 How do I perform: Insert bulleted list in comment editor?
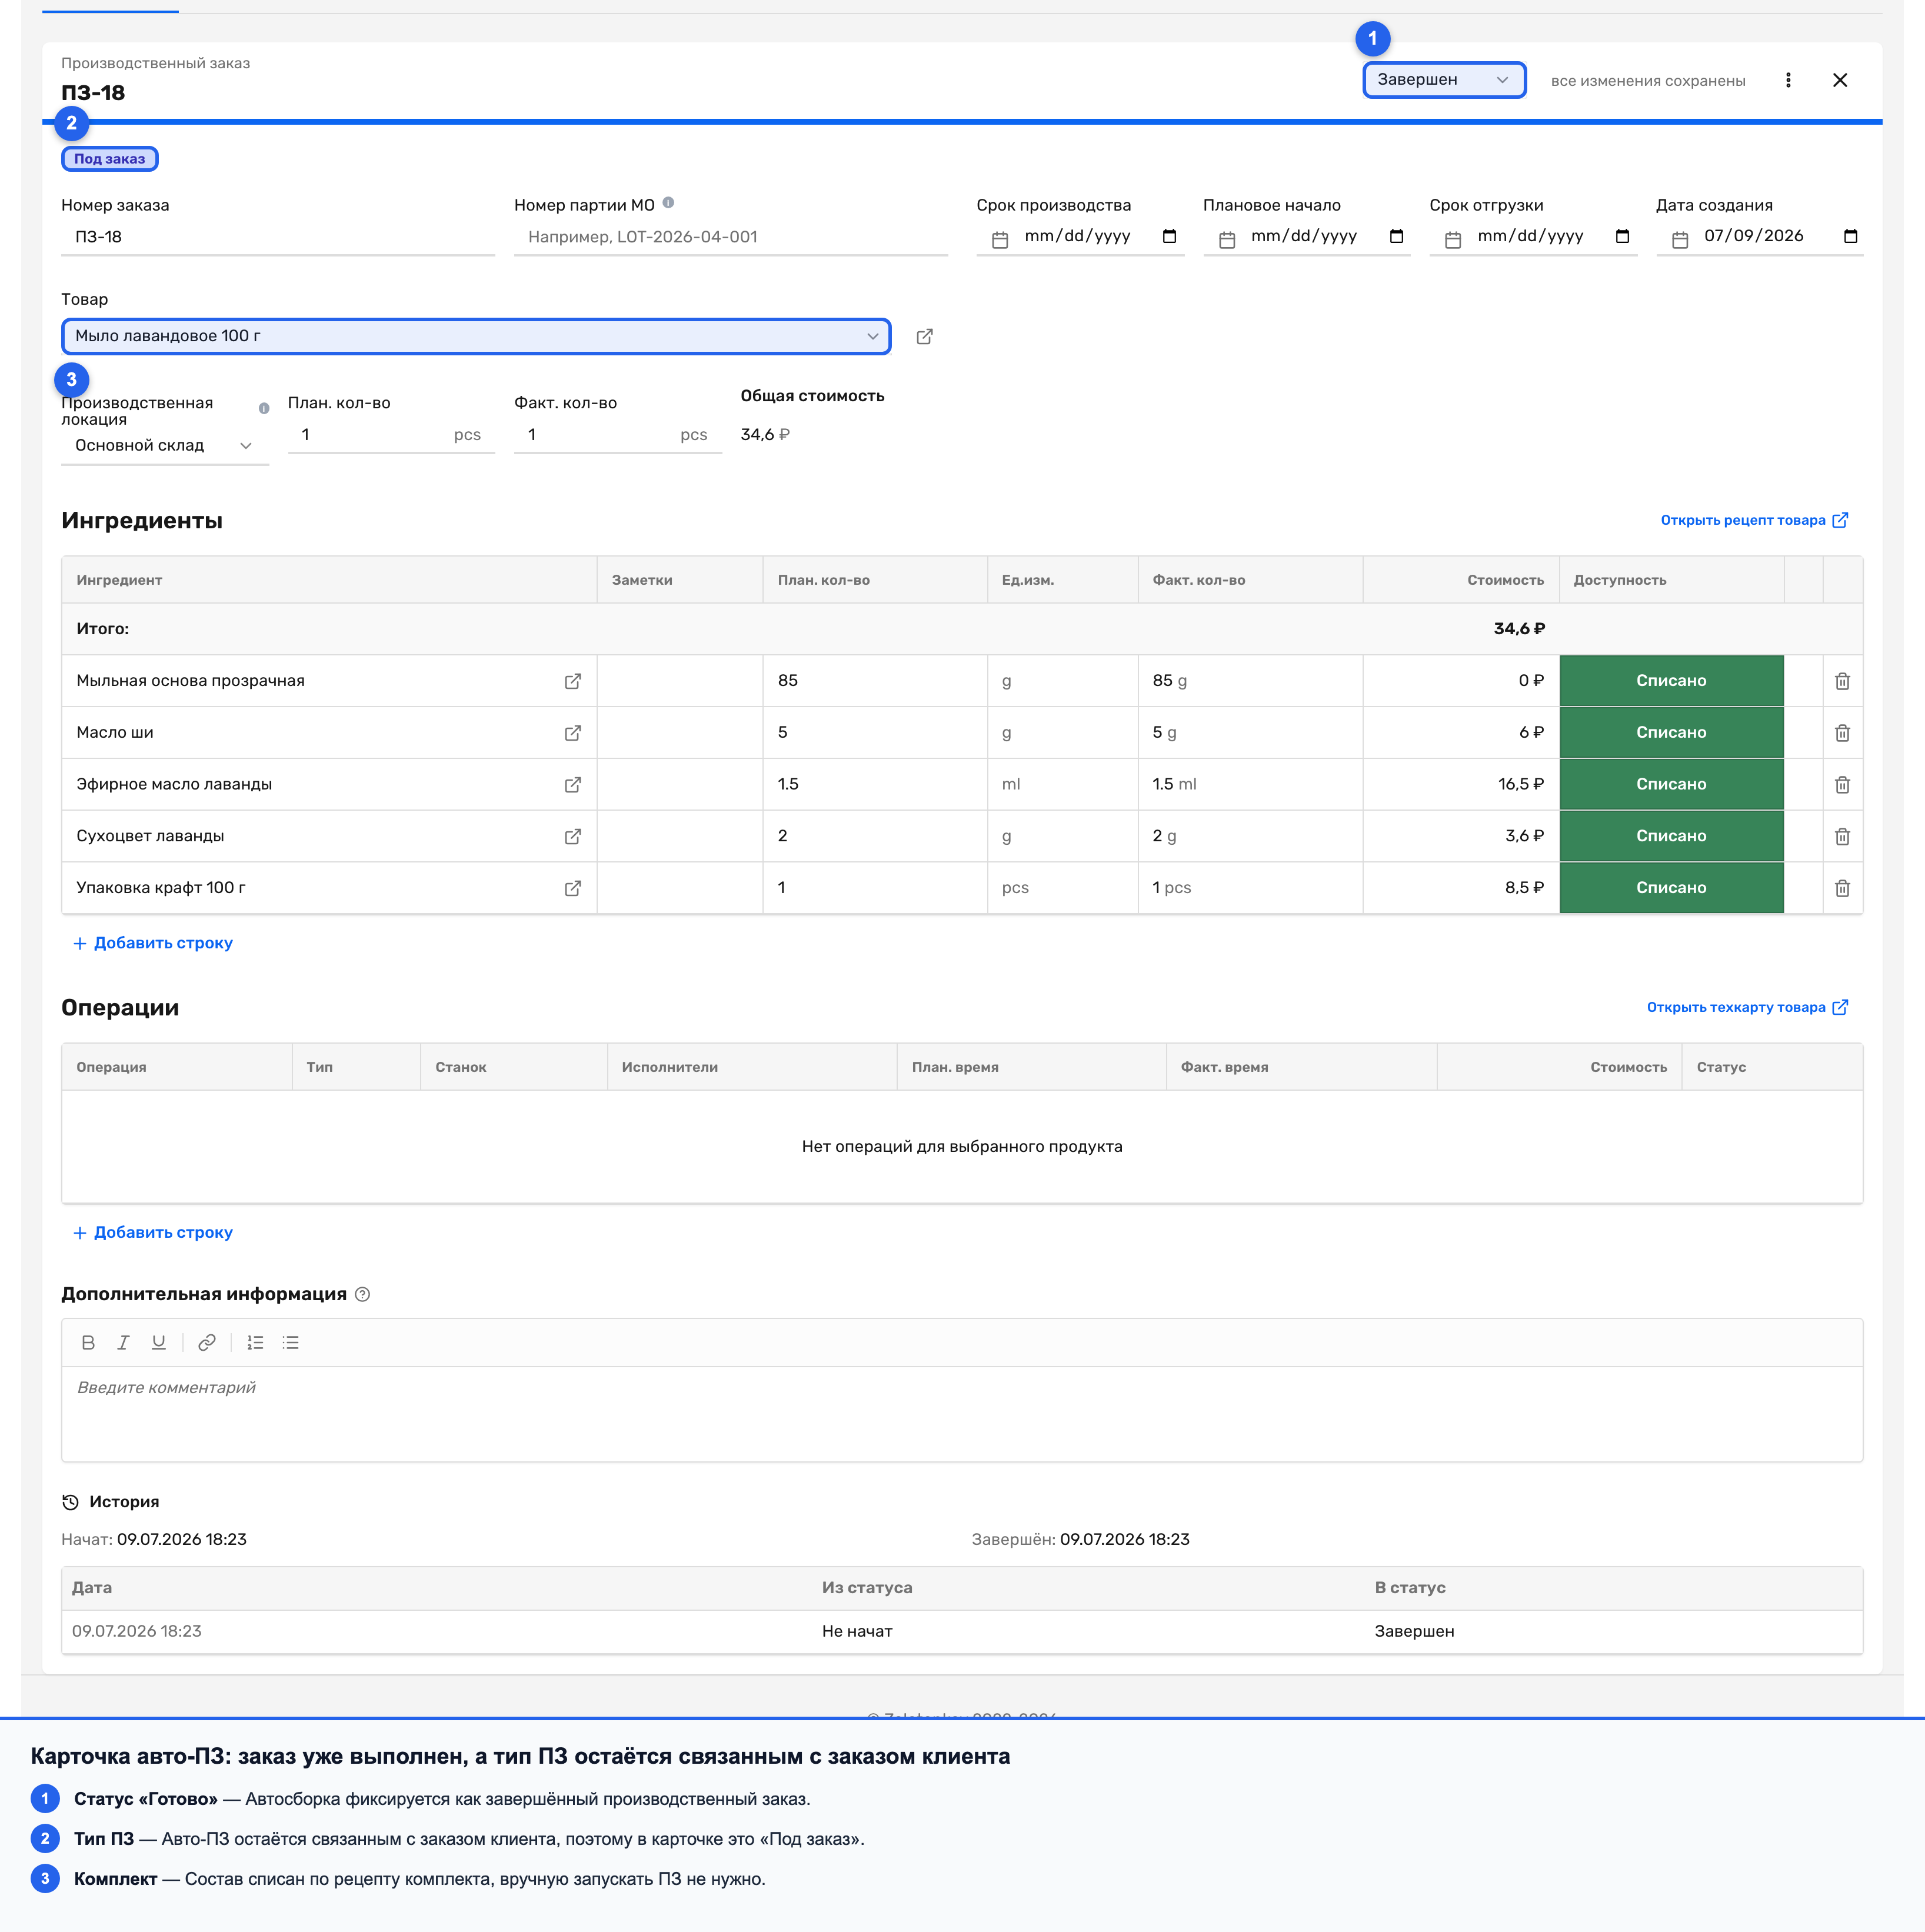(x=291, y=1343)
